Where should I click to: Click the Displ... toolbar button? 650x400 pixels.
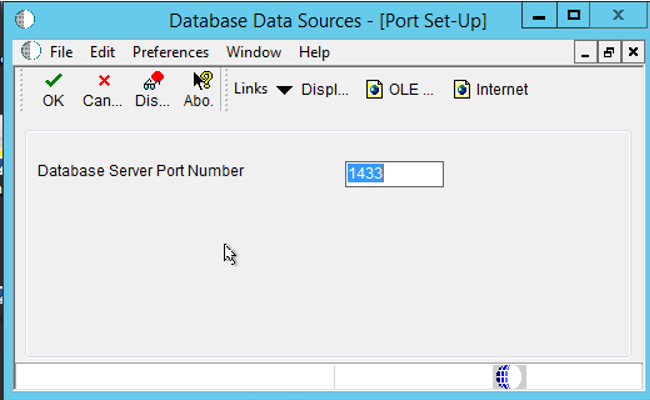(x=325, y=90)
